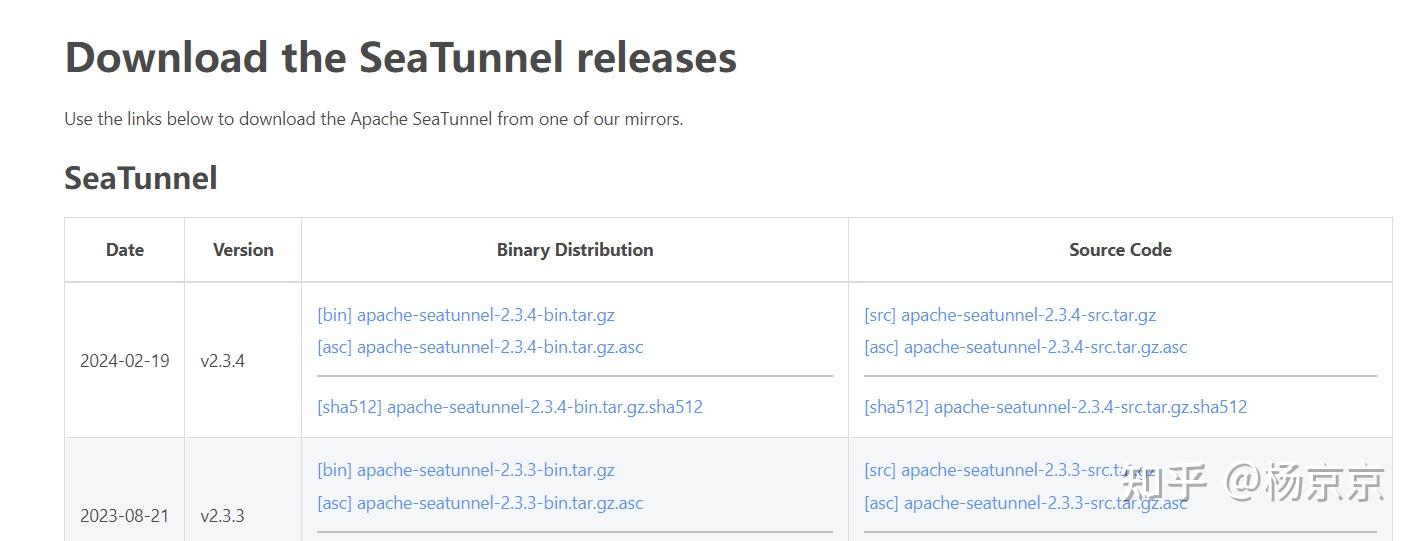
Task: Click the SeaTunnel section heading
Action: pos(141,178)
